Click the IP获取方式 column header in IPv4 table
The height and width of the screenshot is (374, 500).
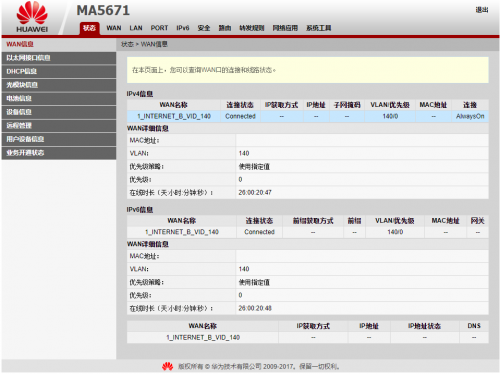pyautogui.click(x=282, y=105)
